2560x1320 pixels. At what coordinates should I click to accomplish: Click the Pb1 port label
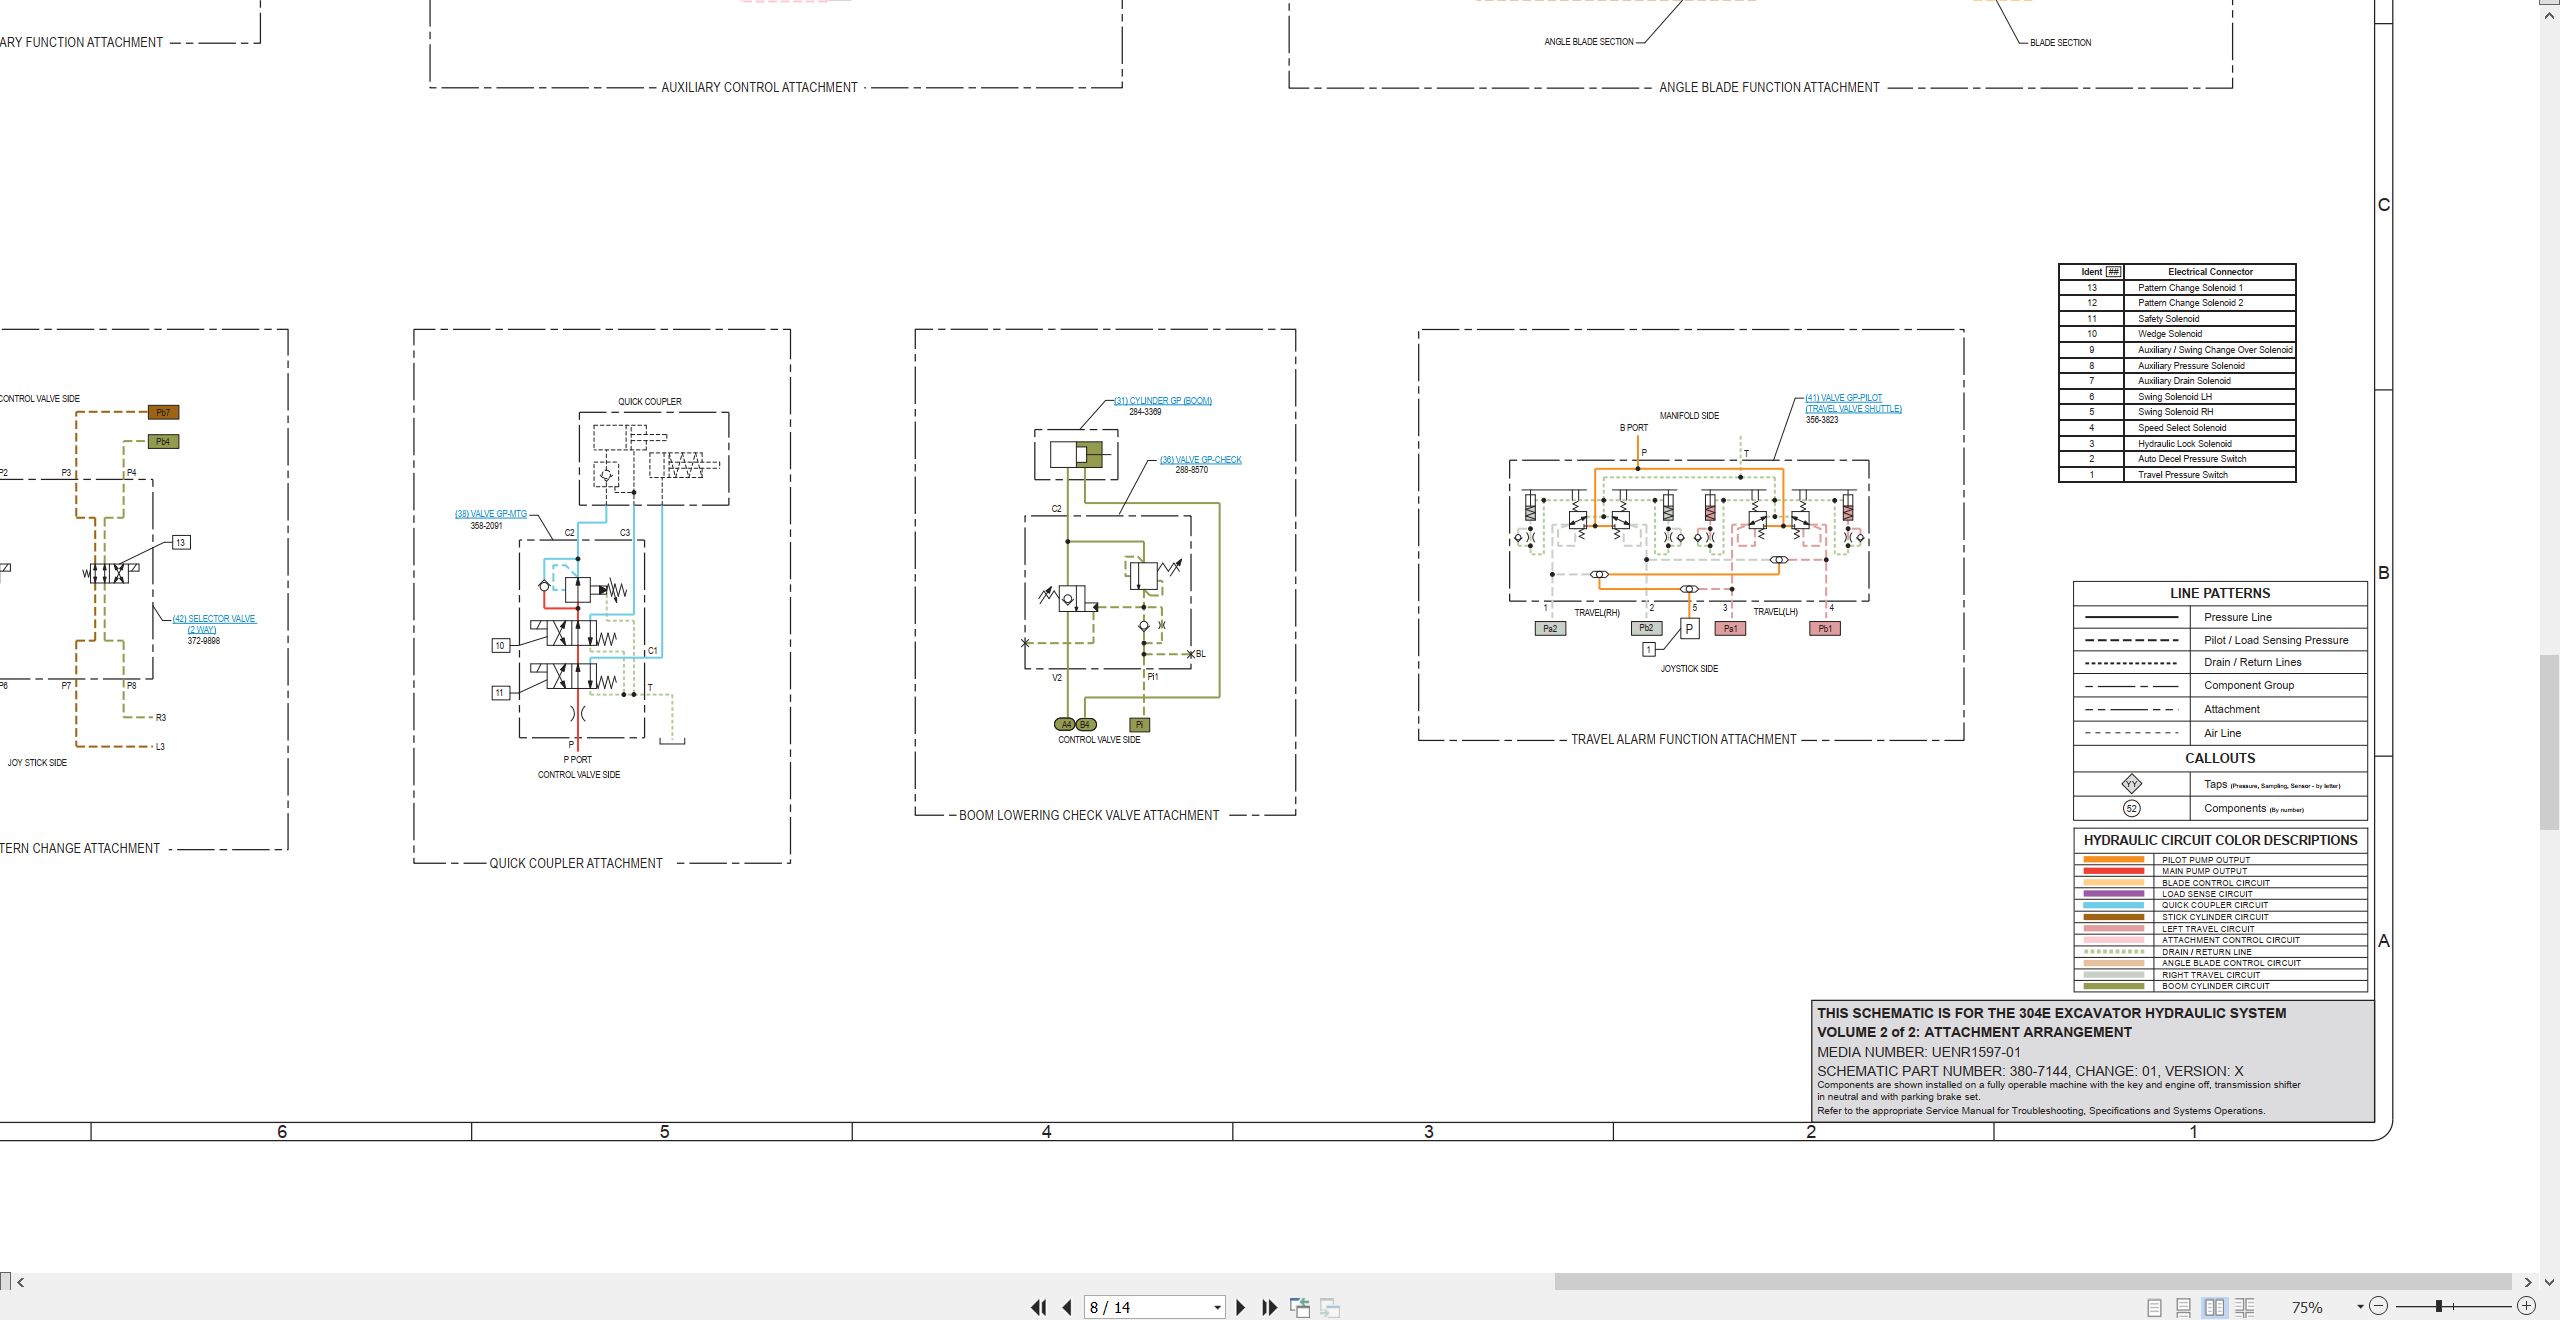(x=1825, y=629)
